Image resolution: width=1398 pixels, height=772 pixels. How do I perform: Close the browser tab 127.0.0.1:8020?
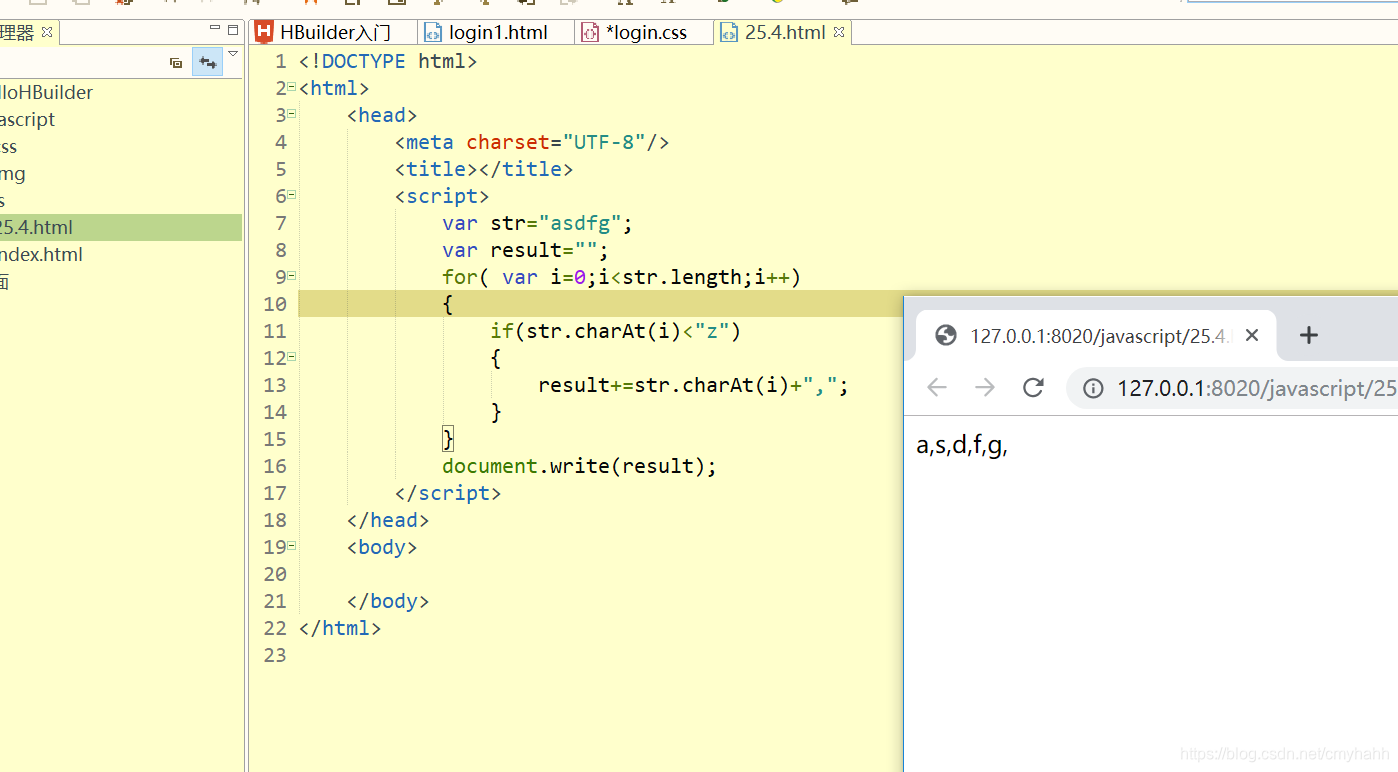[1252, 336]
